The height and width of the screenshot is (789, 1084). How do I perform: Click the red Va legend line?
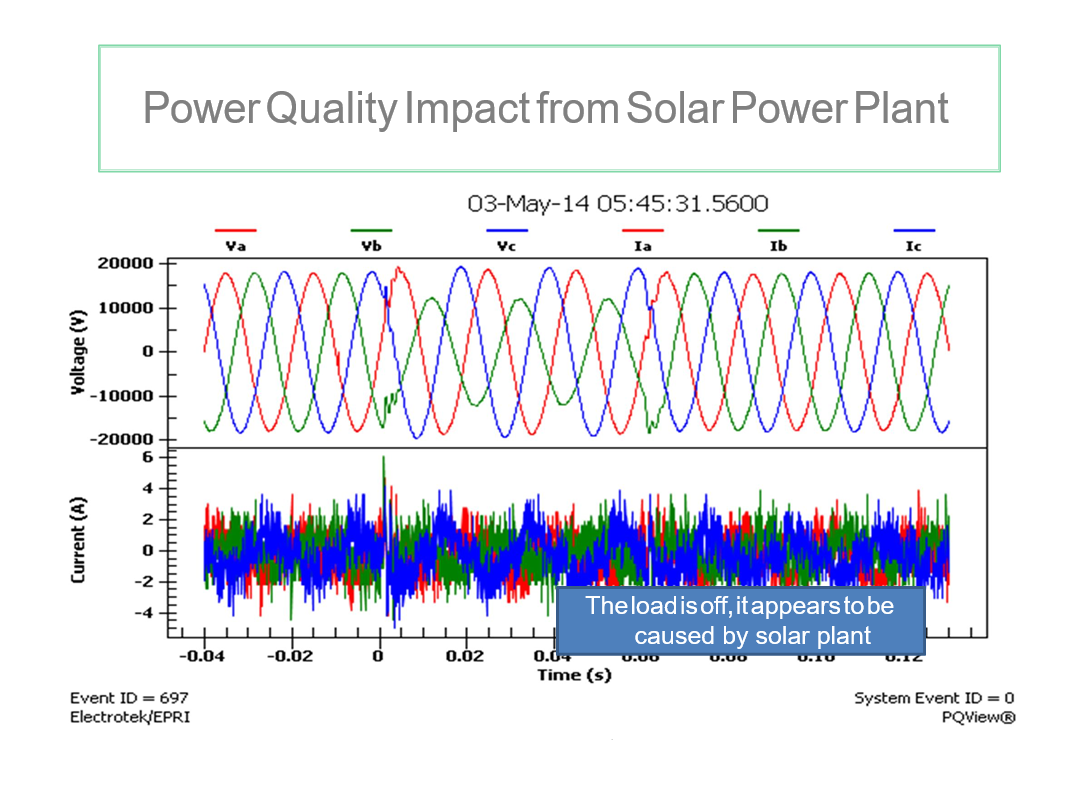click(x=235, y=231)
